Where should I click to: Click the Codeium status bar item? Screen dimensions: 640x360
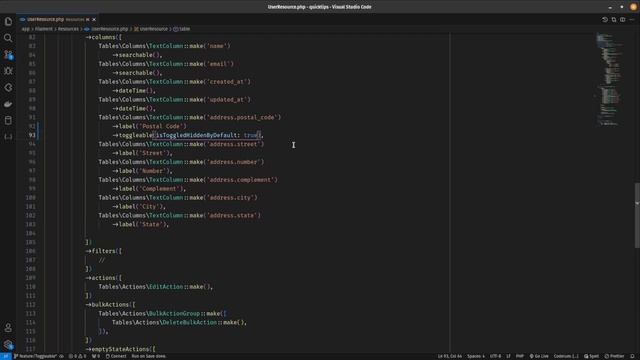tap(566, 356)
